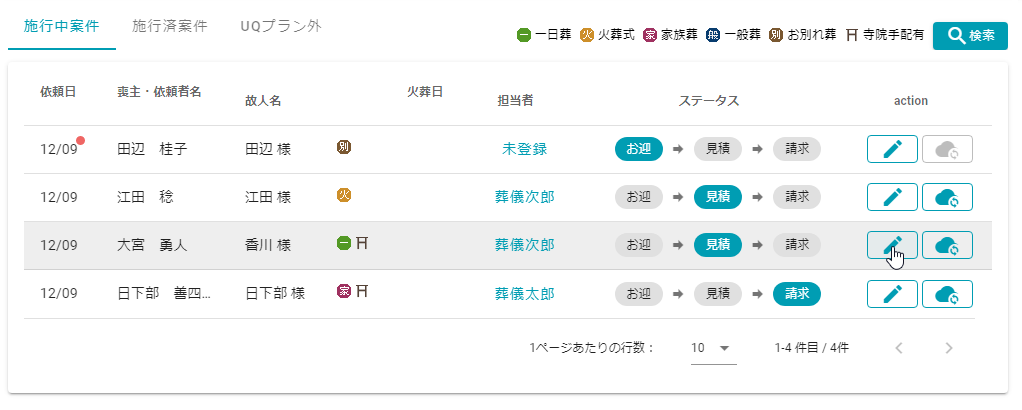This screenshot has width=1022, height=410.
Task: Click the edit pencil for 大宮 勇人 row
Action: (x=892, y=245)
